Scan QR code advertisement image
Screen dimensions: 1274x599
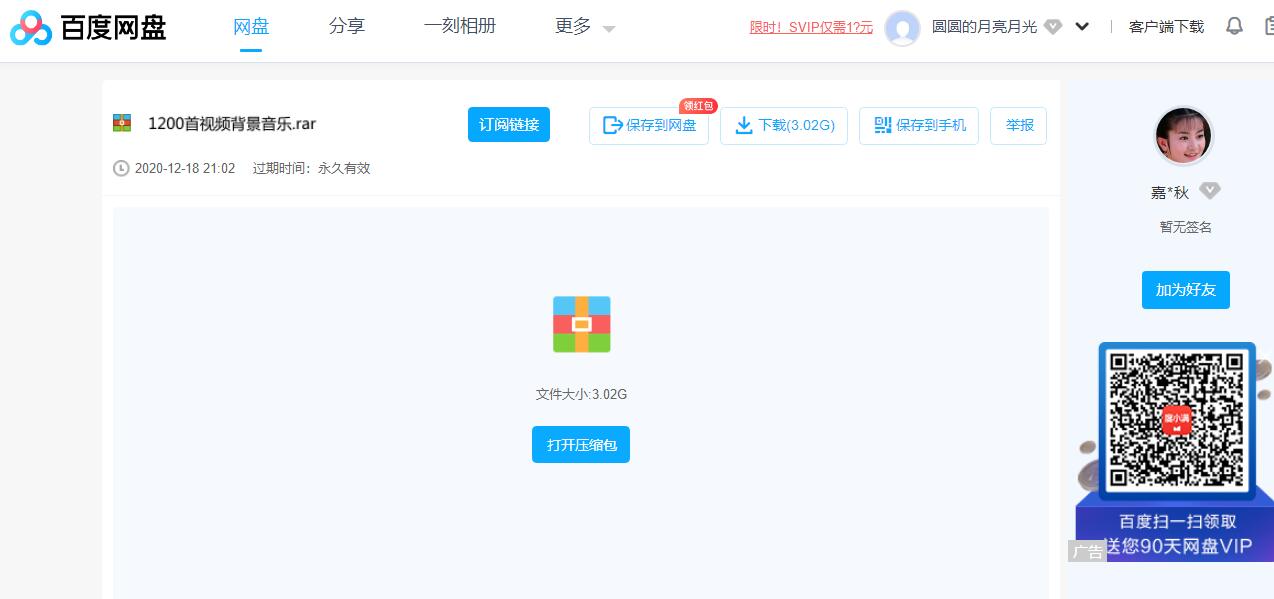pos(1176,421)
